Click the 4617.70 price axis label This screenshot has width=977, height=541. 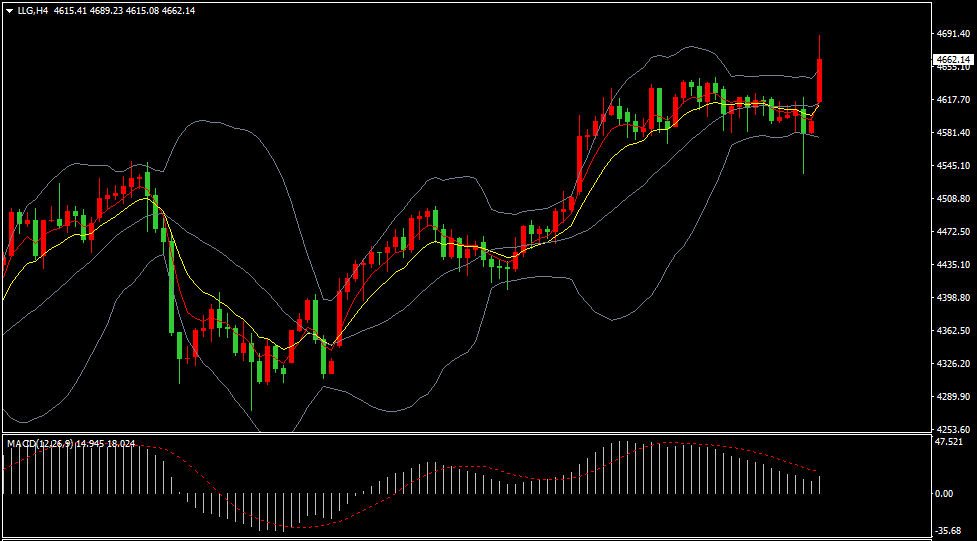point(953,100)
